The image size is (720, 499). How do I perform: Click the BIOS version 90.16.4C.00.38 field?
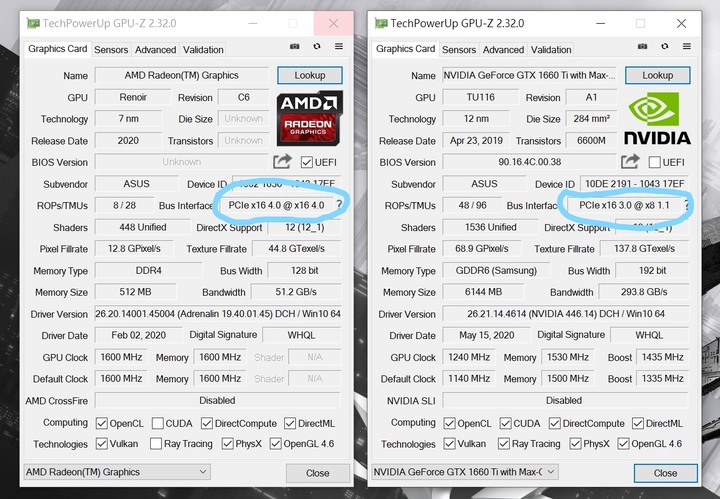[529, 162]
